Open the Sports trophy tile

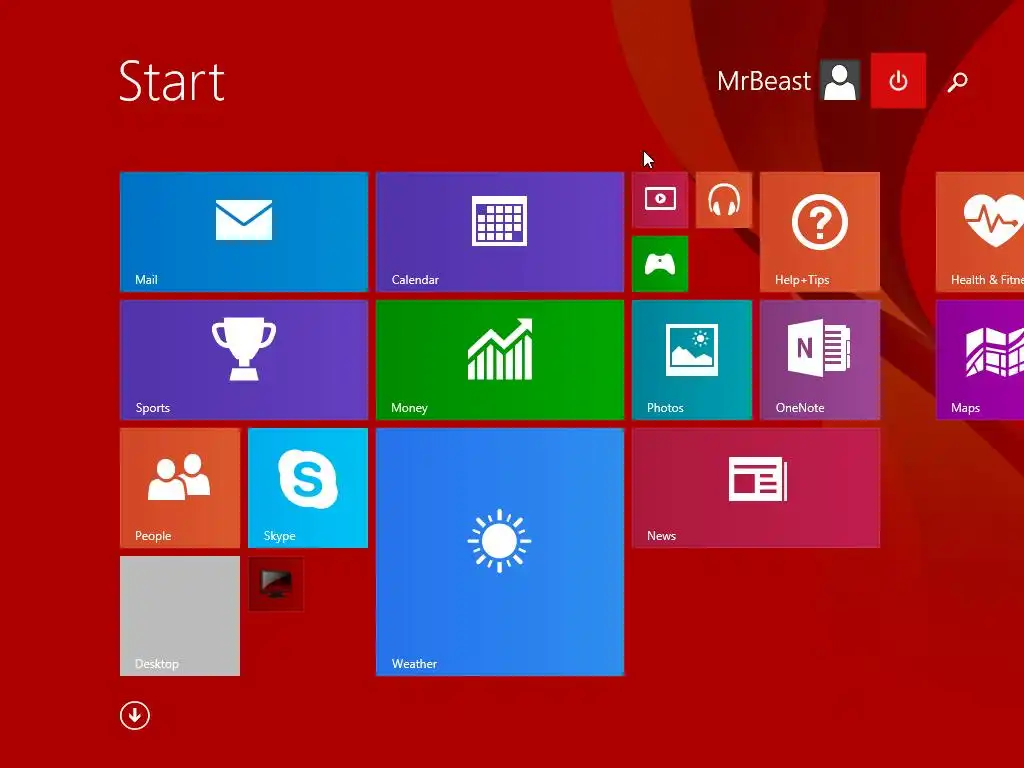pos(244,360)
